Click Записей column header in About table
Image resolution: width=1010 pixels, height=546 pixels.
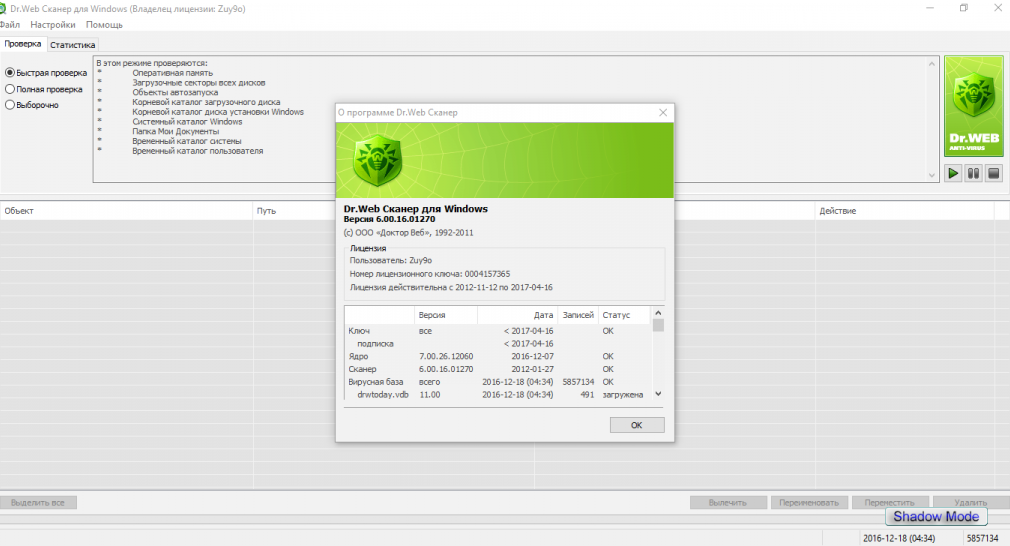tap(578, 315)
